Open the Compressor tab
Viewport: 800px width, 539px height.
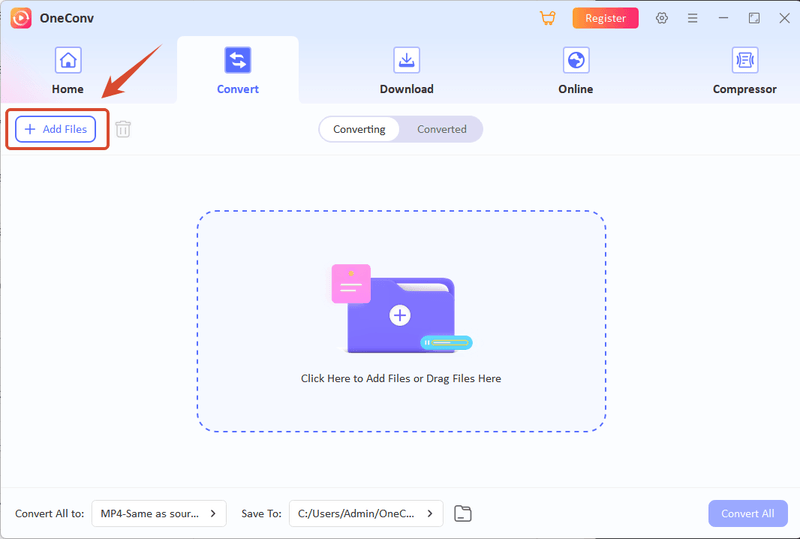tap(744, 71)
